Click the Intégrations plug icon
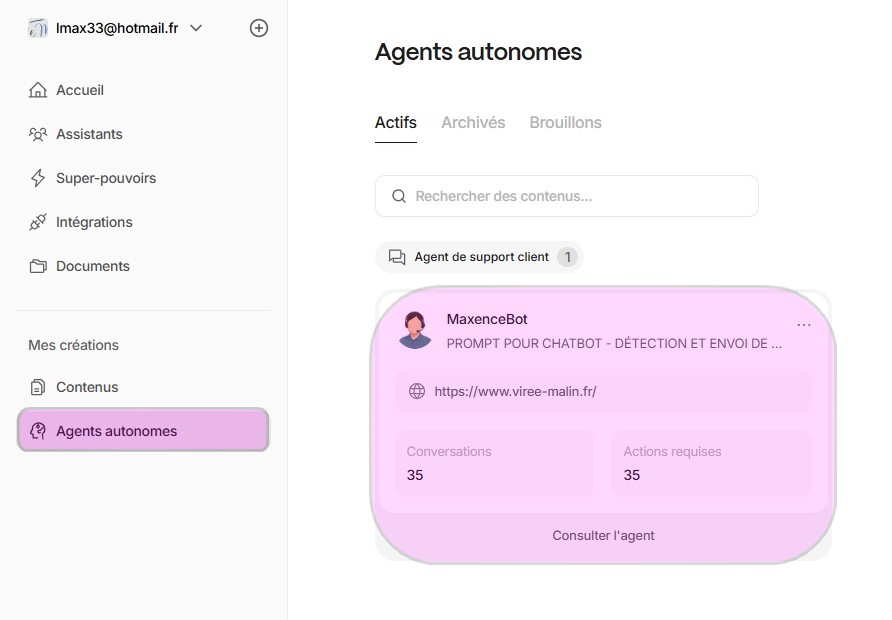 click(x=38, y=222)
